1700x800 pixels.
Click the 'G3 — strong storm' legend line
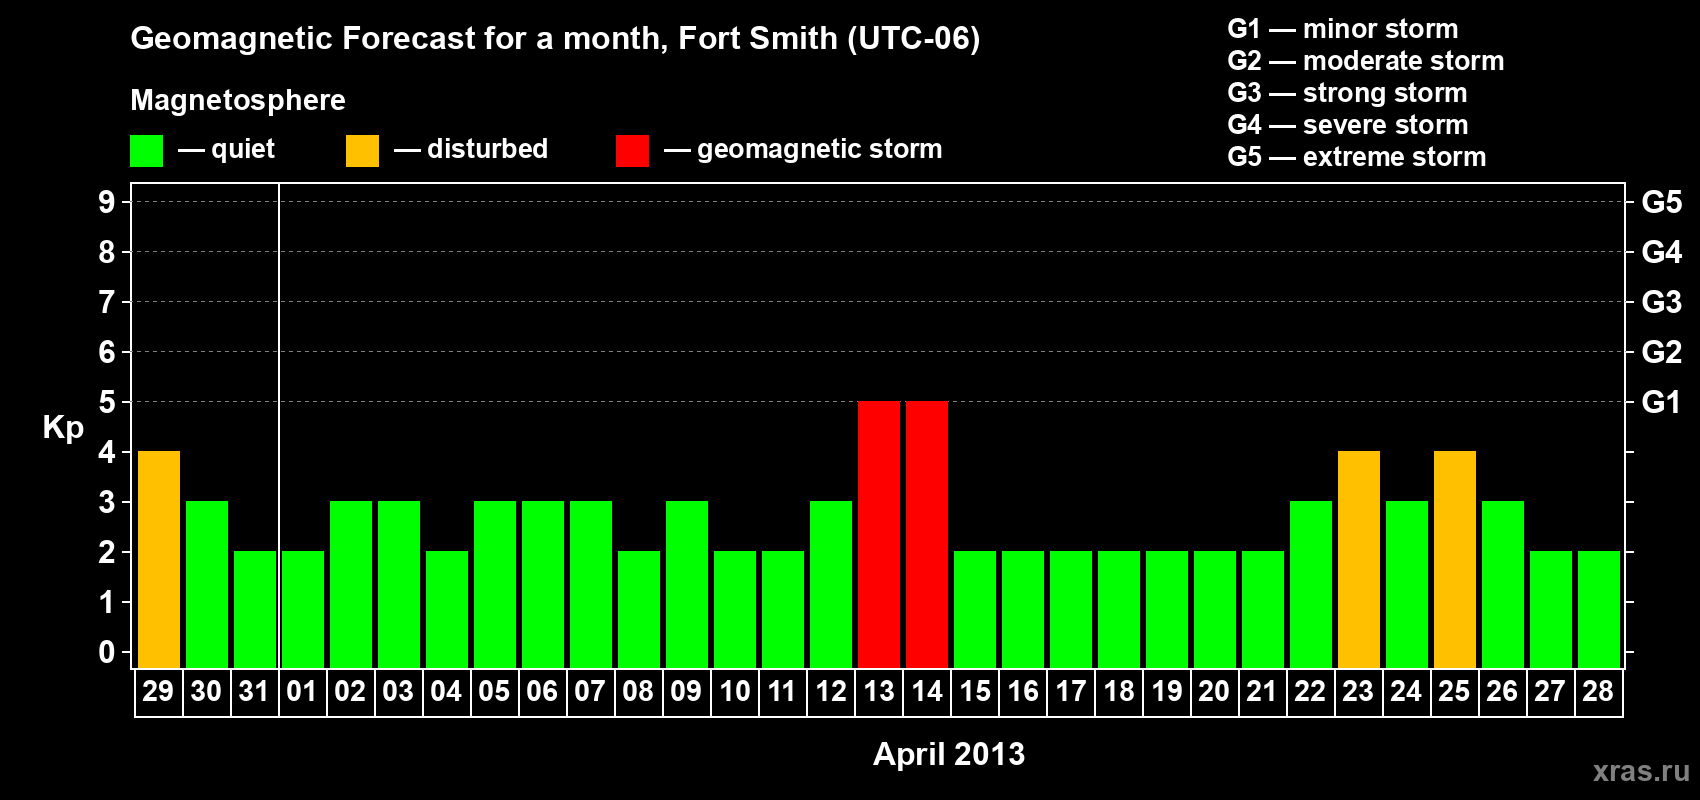pyautogui.click(x=1347, y=93)
